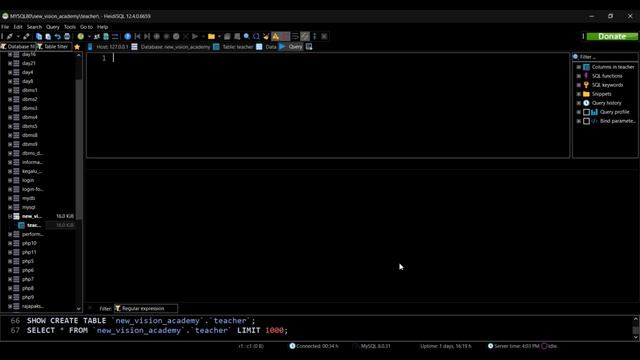Open the Query menu

[x=53, y=27]
